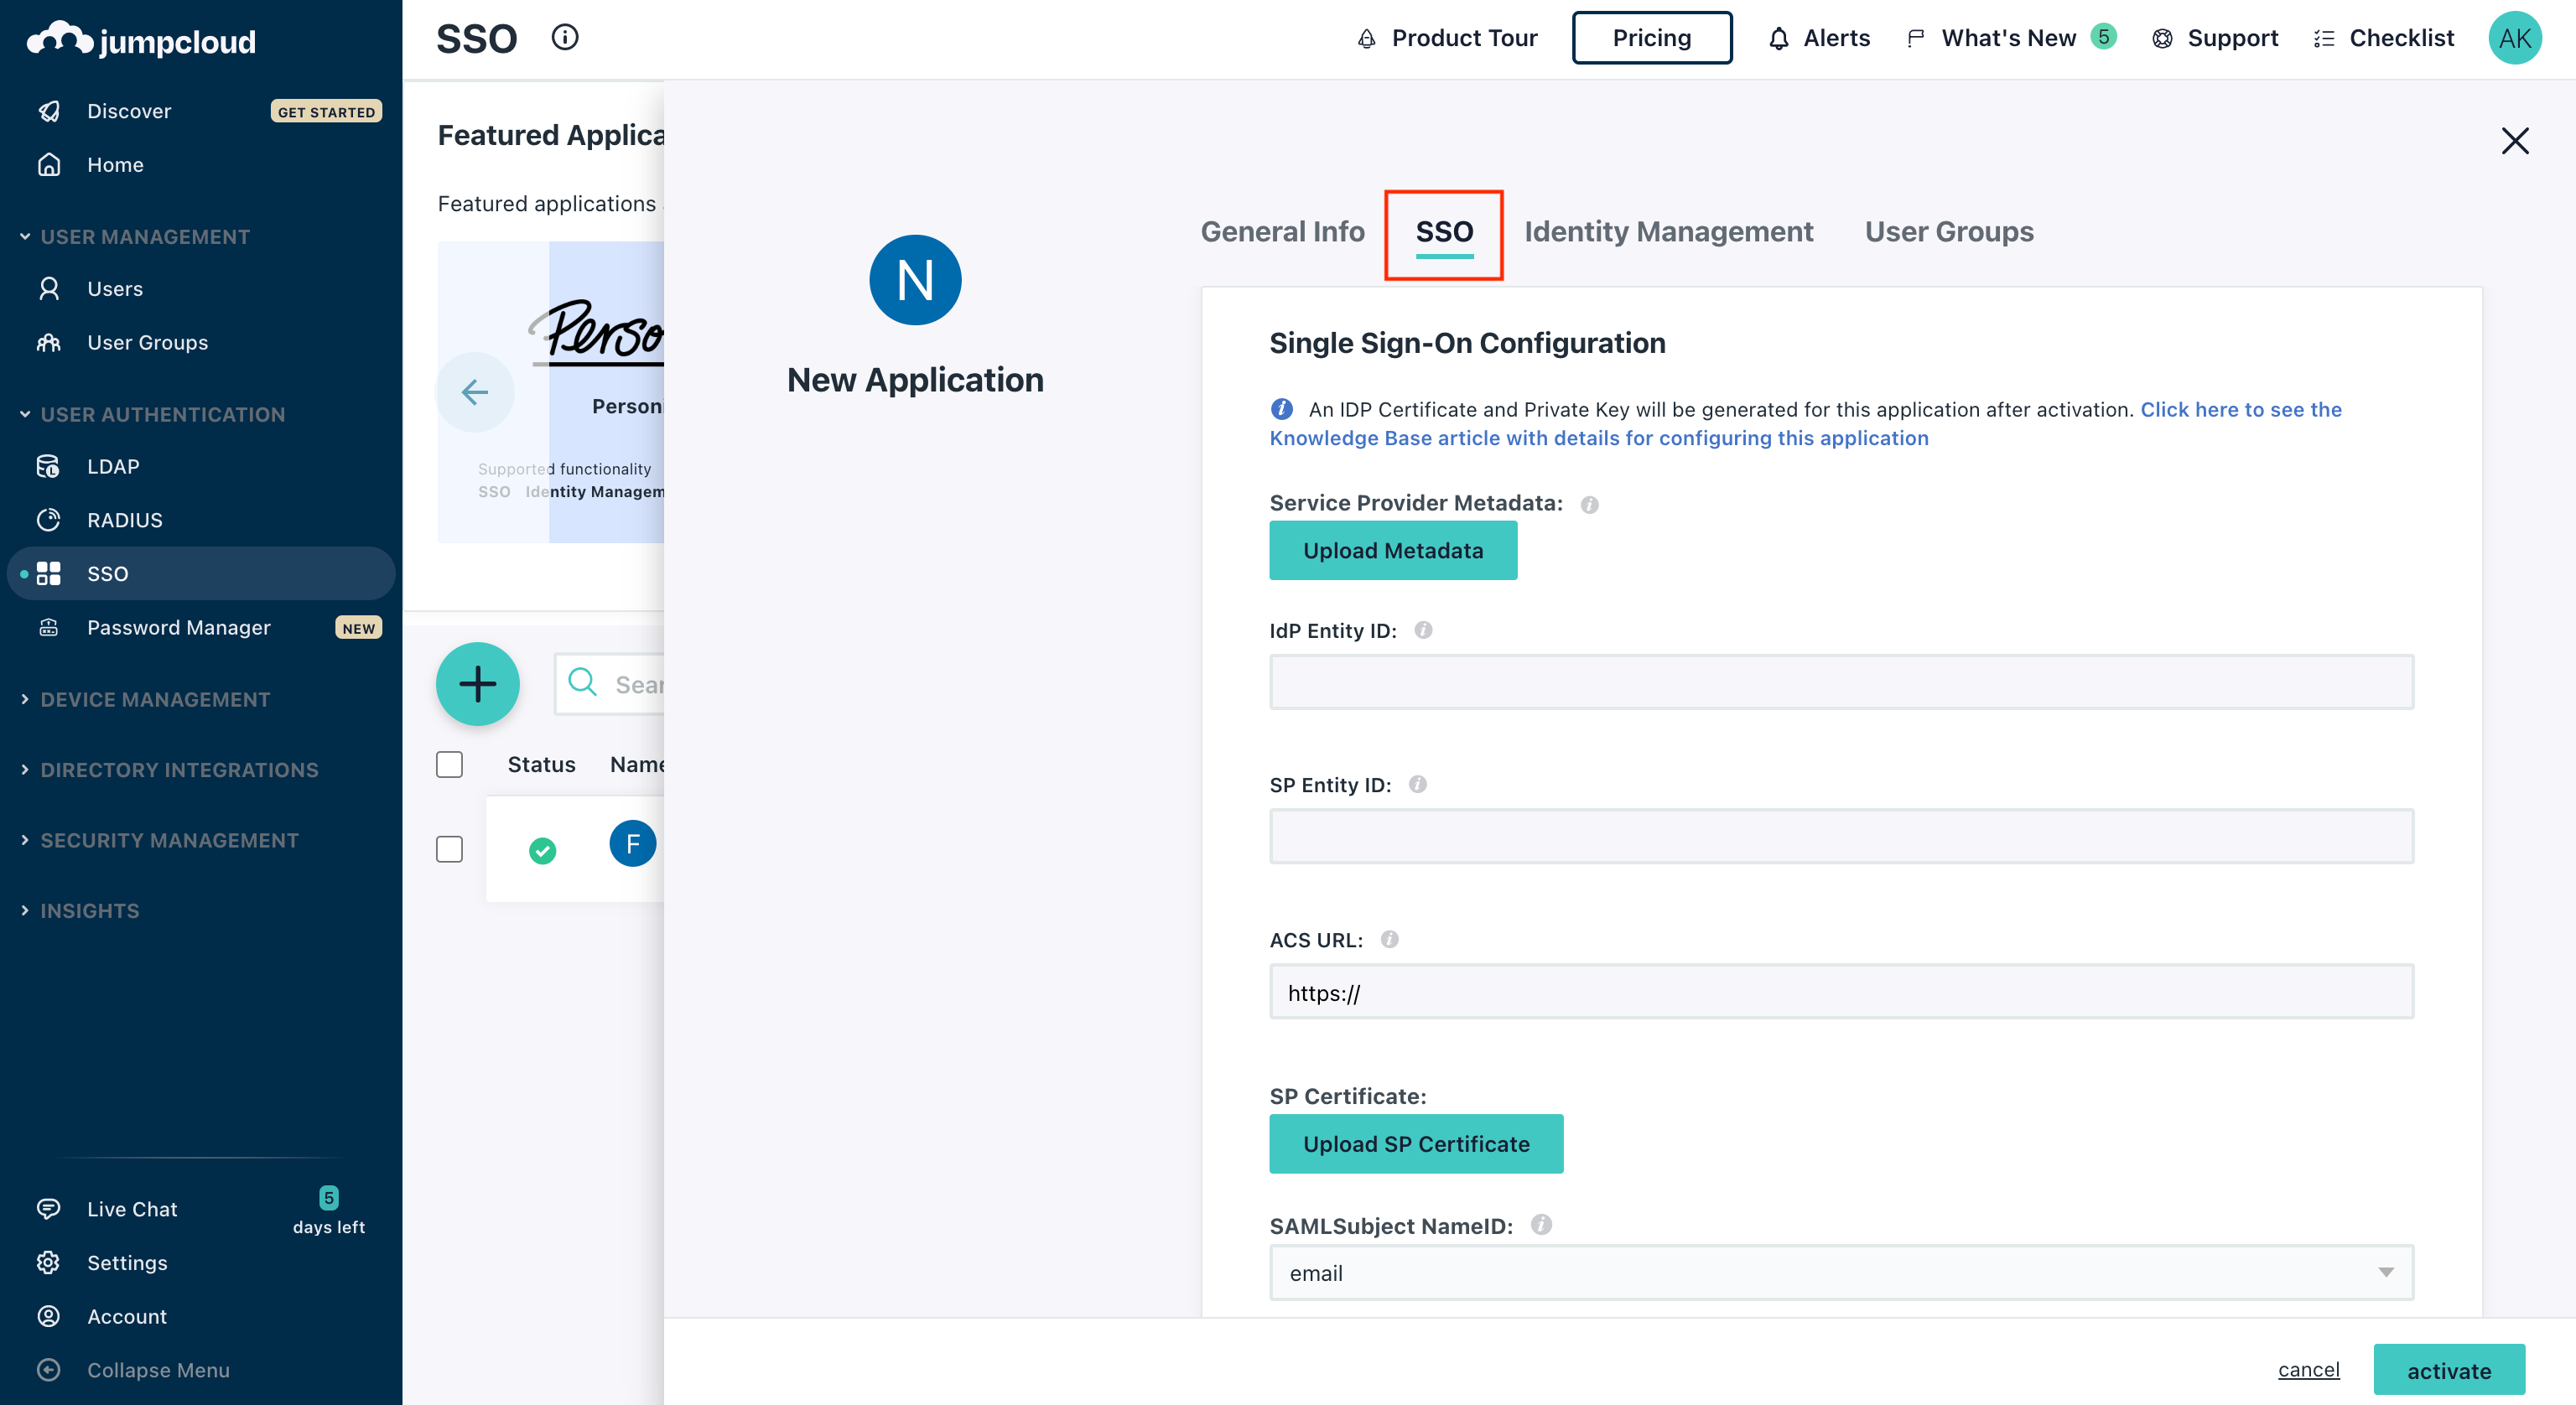The height and width of the screenshot is (1405, 2576).
Task: Click Upload Metadata button
Action: (1393, 550)
